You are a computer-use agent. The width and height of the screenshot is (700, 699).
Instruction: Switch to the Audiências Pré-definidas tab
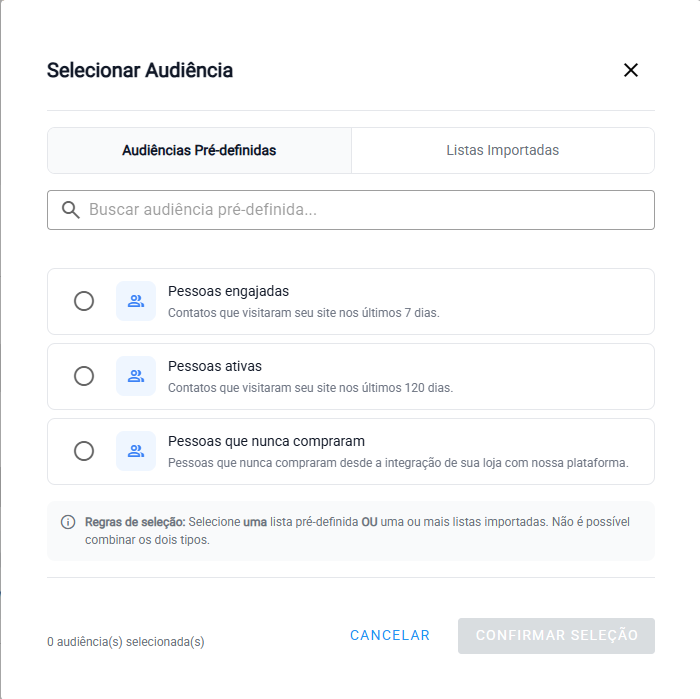point(199,151)
